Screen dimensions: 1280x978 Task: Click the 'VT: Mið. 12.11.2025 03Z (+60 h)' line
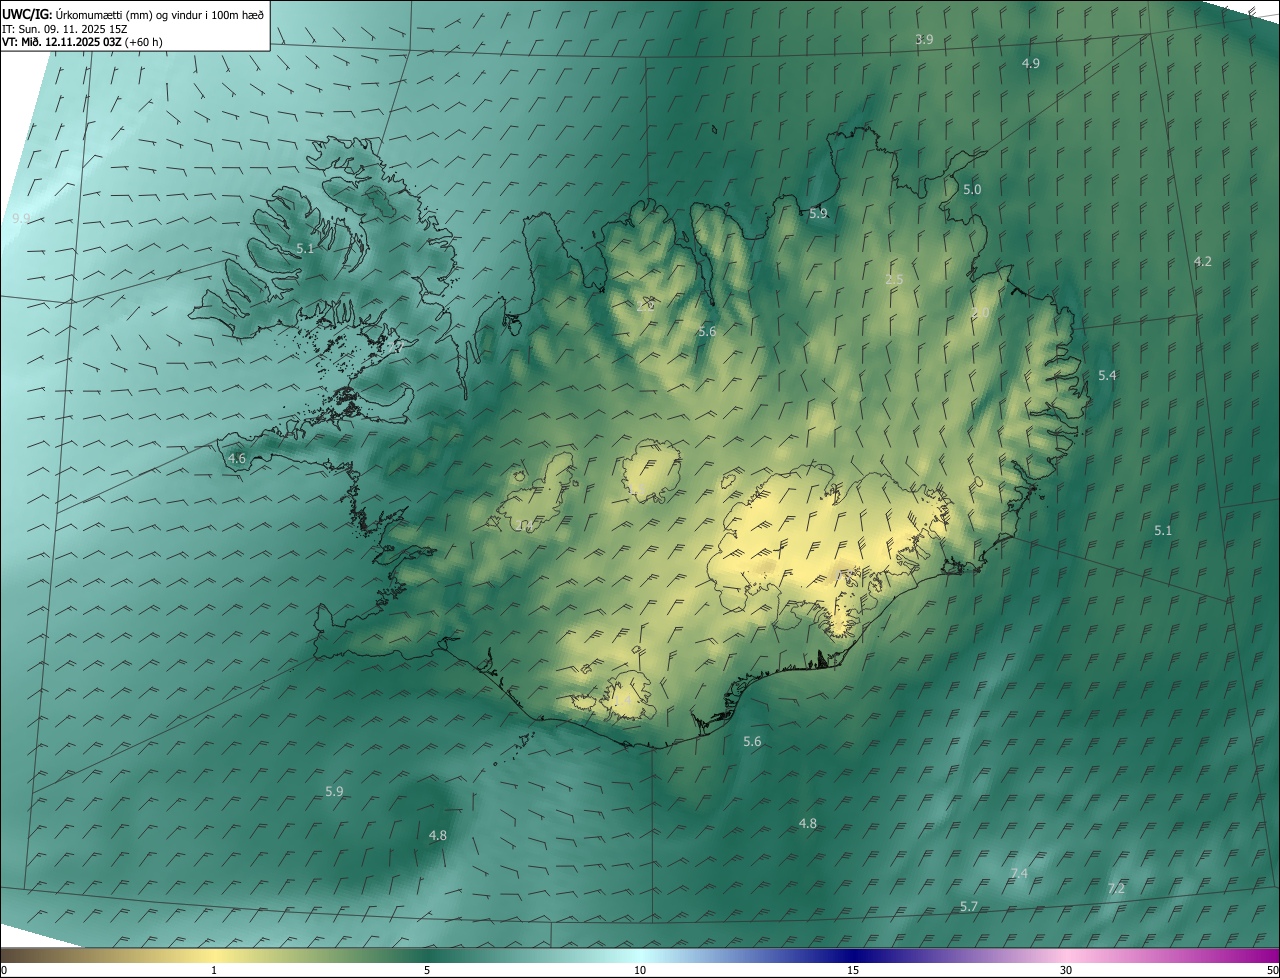(x=83, y=43)
